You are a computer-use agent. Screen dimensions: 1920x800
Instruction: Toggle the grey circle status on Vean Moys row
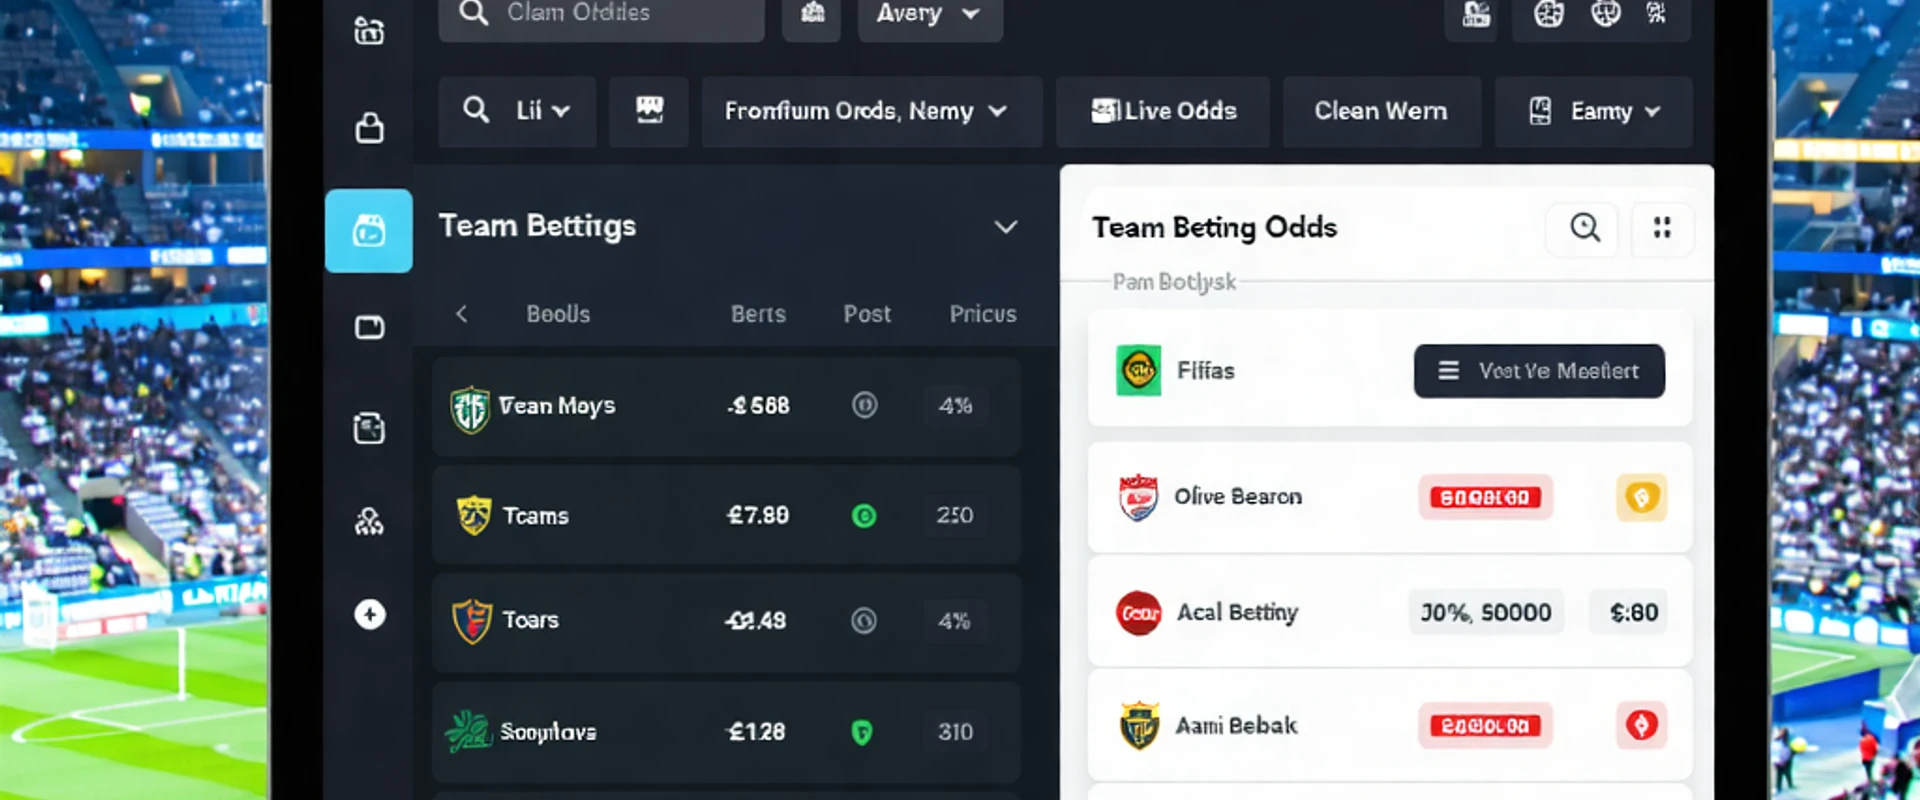point(864,405)
